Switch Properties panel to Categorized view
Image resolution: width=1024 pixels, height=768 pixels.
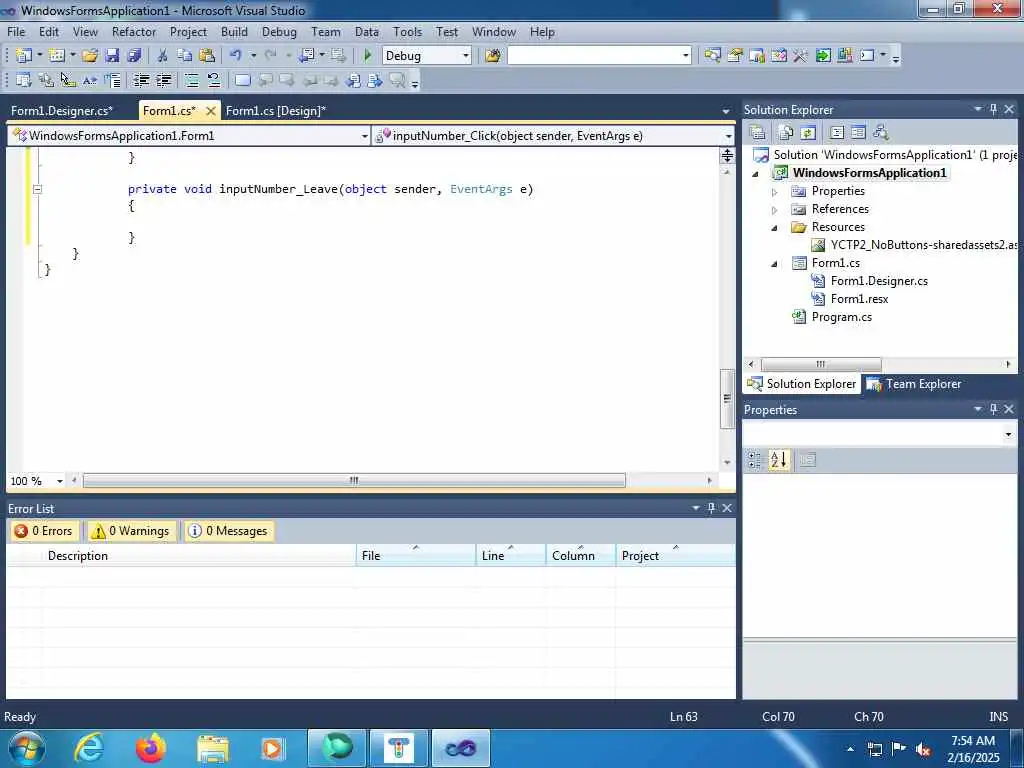click(x=755, y=460)
